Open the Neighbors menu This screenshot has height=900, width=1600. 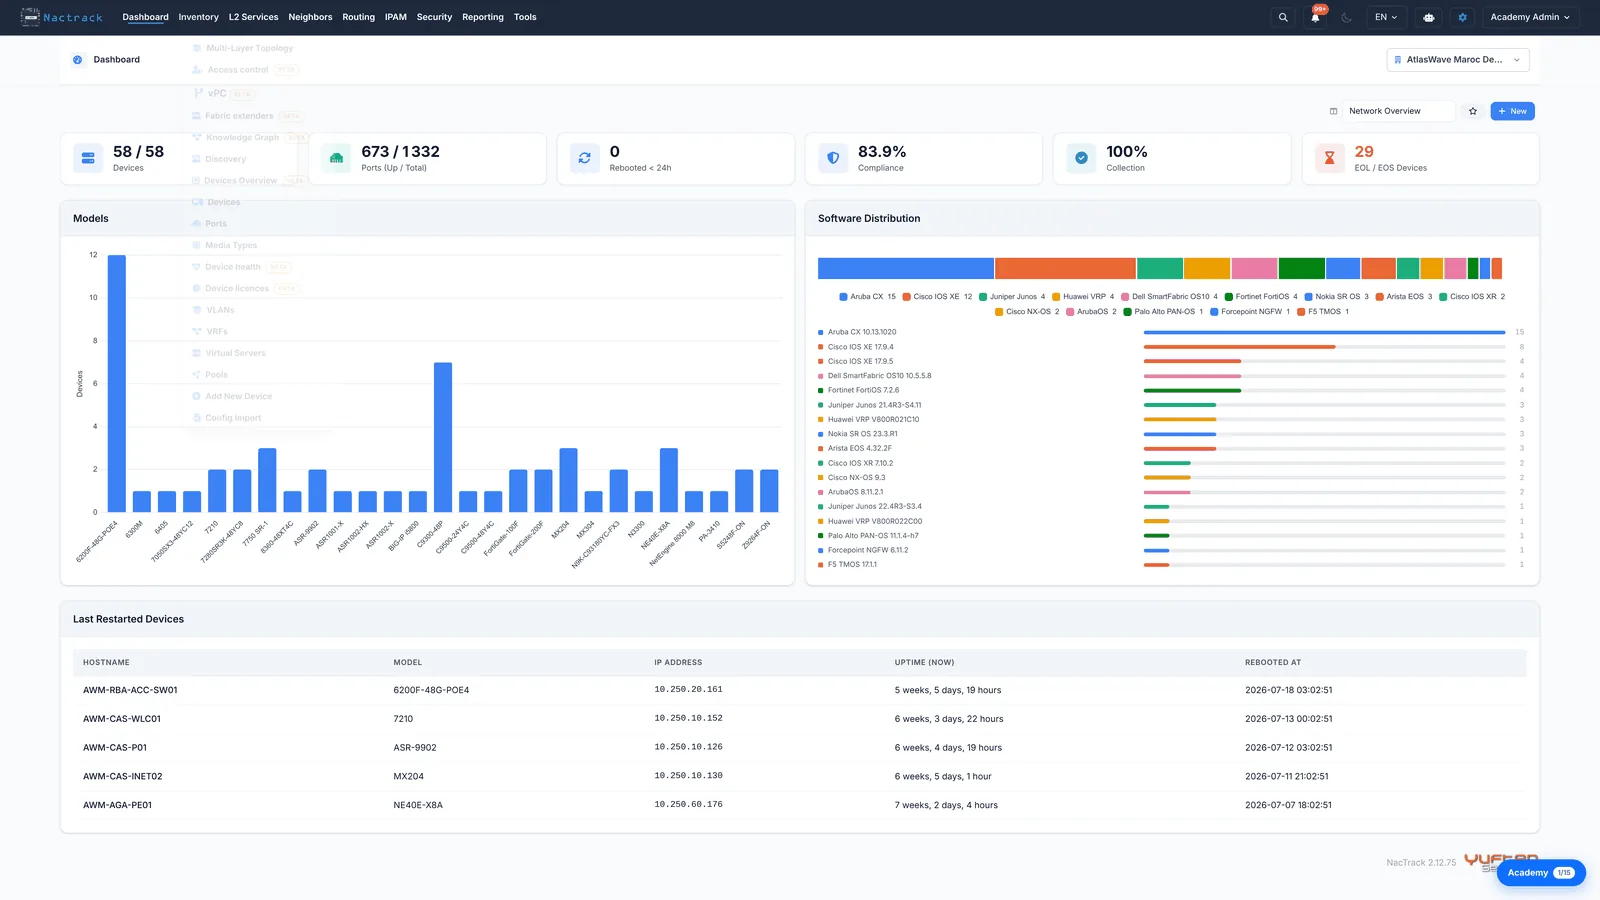[310, 17]
